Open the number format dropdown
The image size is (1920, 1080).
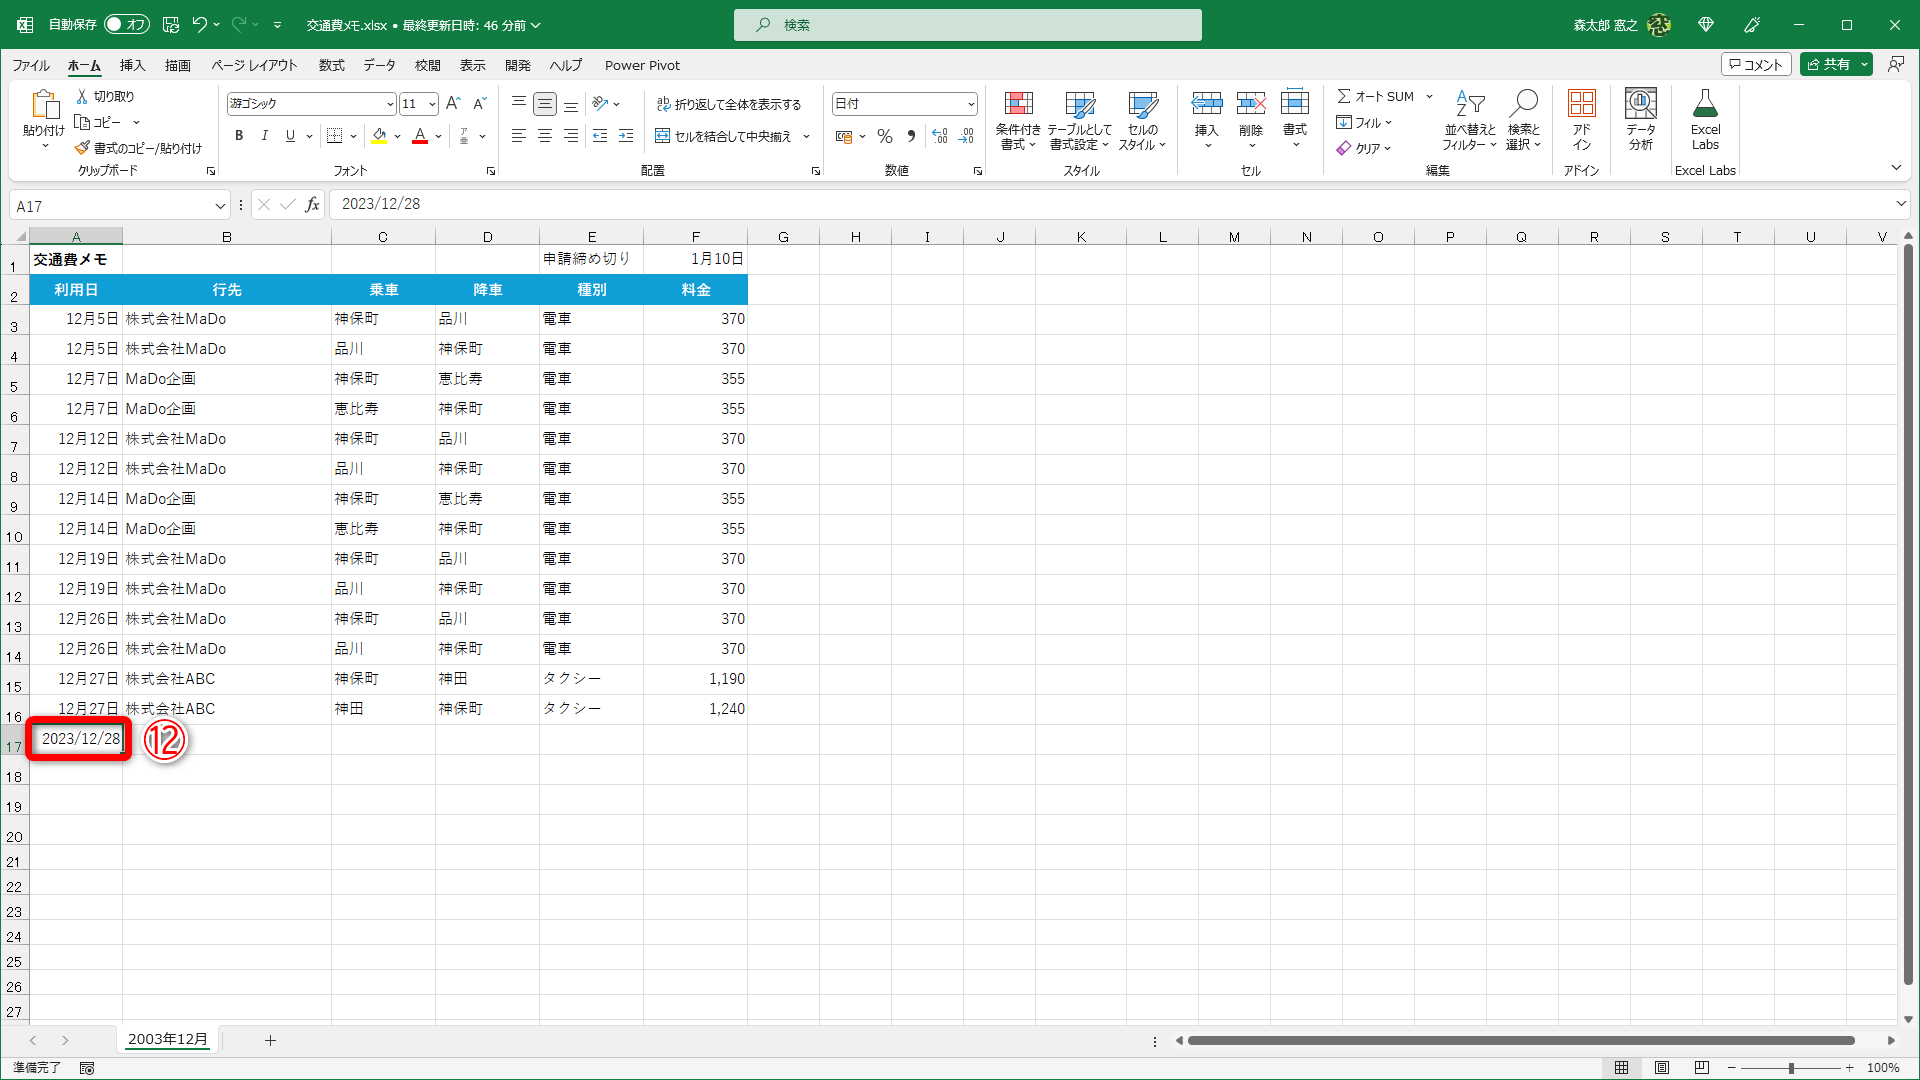coord(970,104)
